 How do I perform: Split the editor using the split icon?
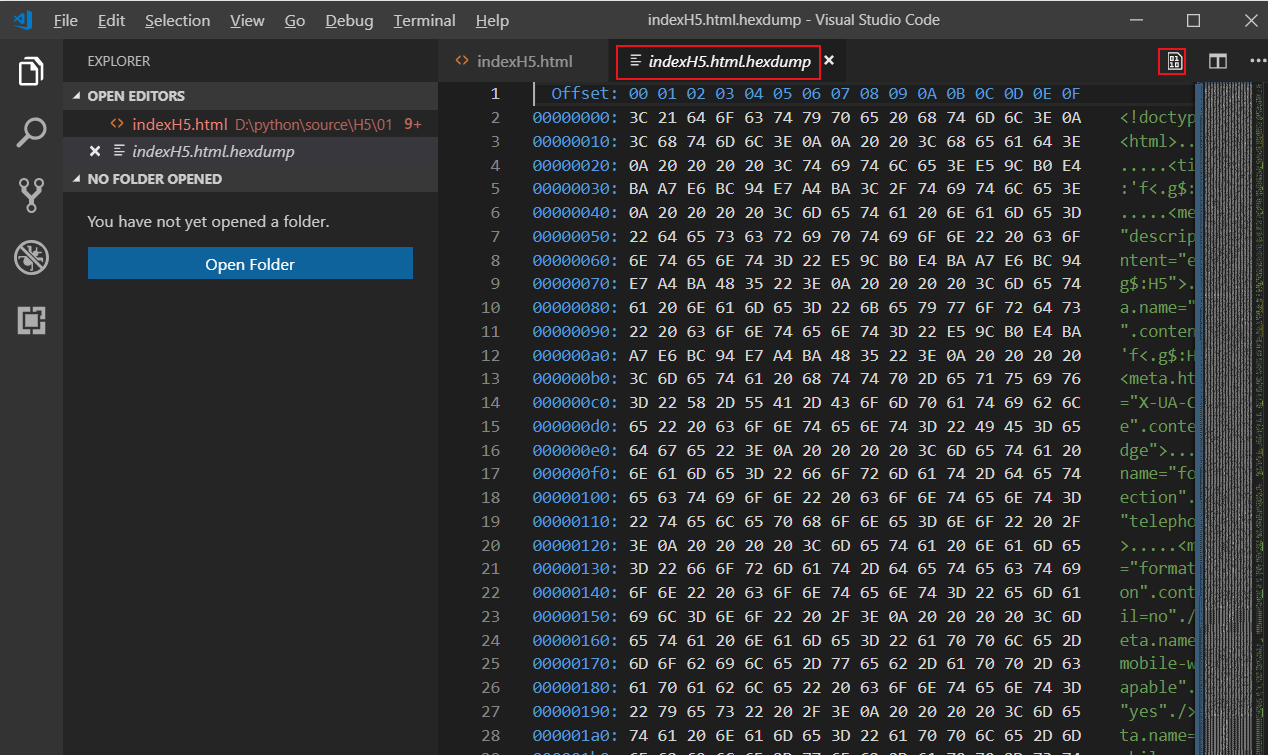tap(1217, 60)
